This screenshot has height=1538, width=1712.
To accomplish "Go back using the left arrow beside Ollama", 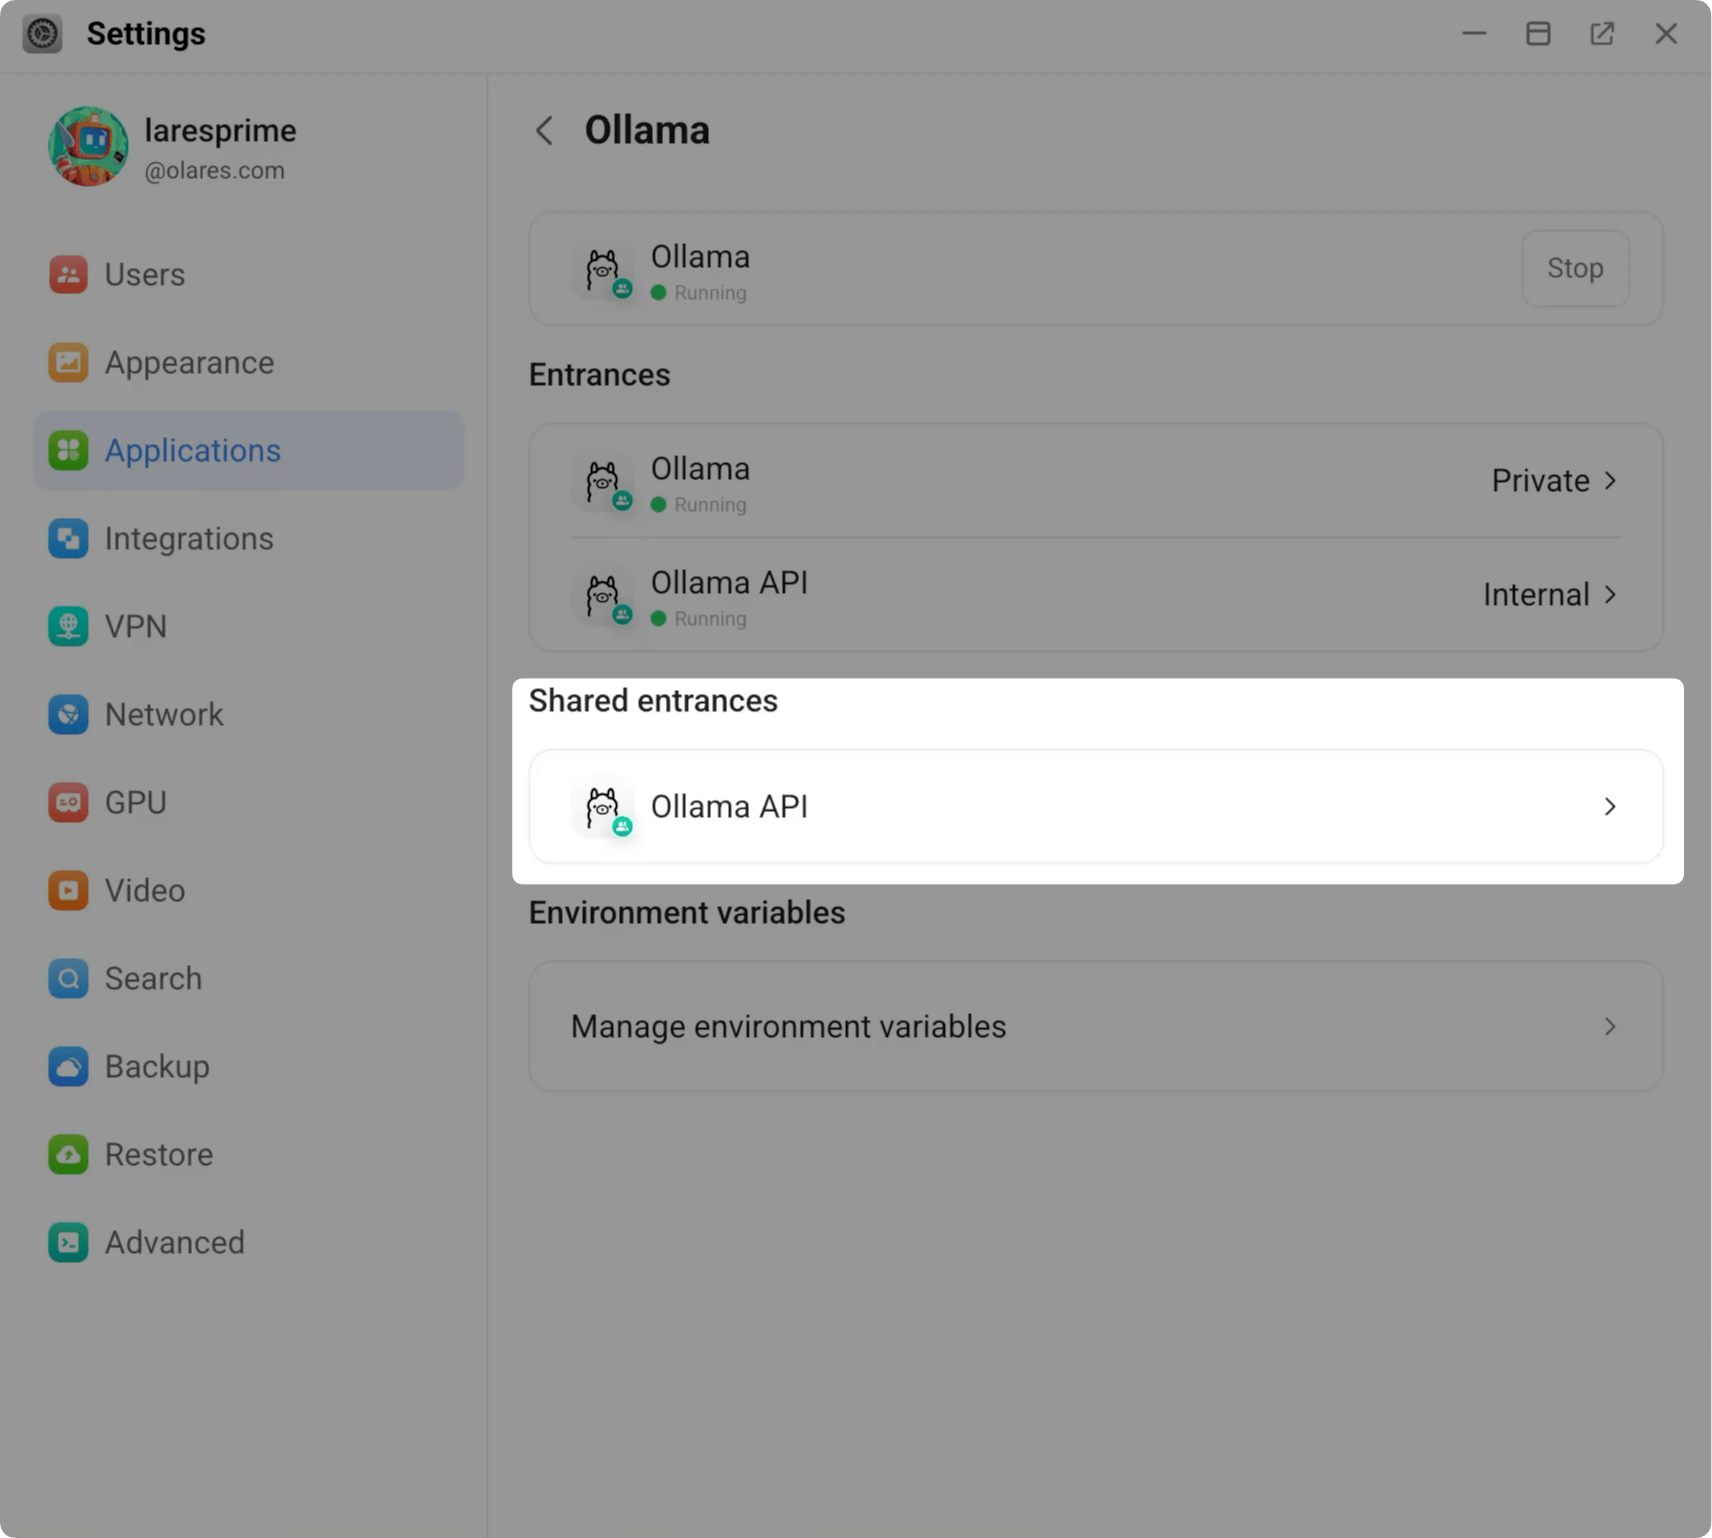I will (544, 130).
